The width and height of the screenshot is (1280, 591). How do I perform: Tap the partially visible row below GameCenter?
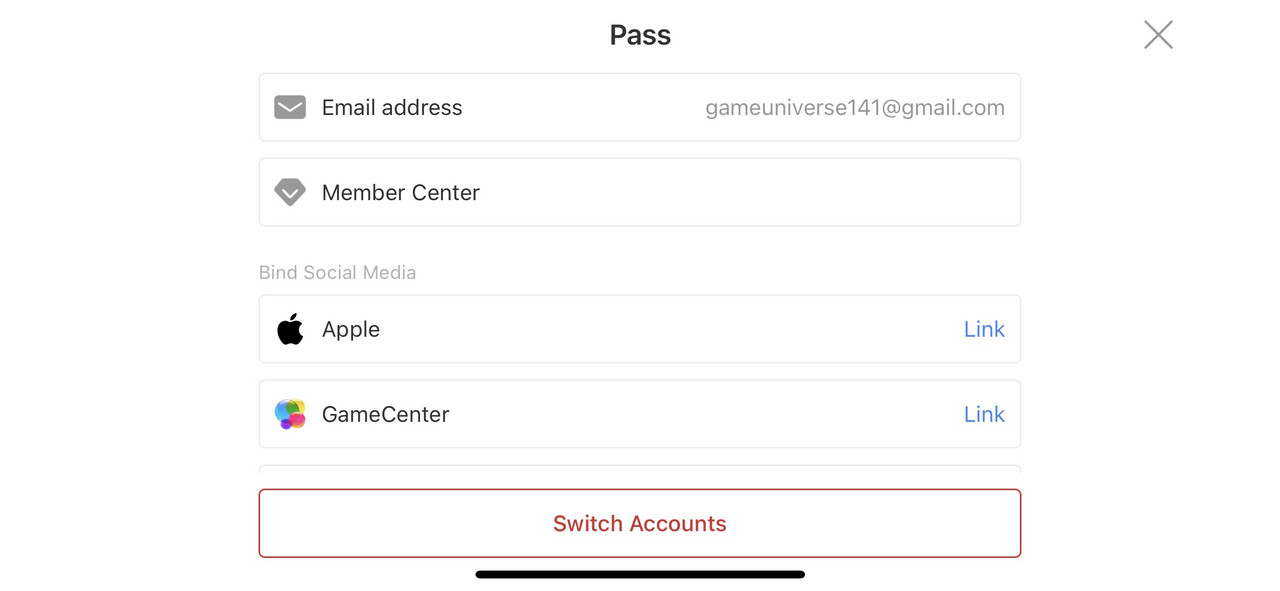(640, 469)
